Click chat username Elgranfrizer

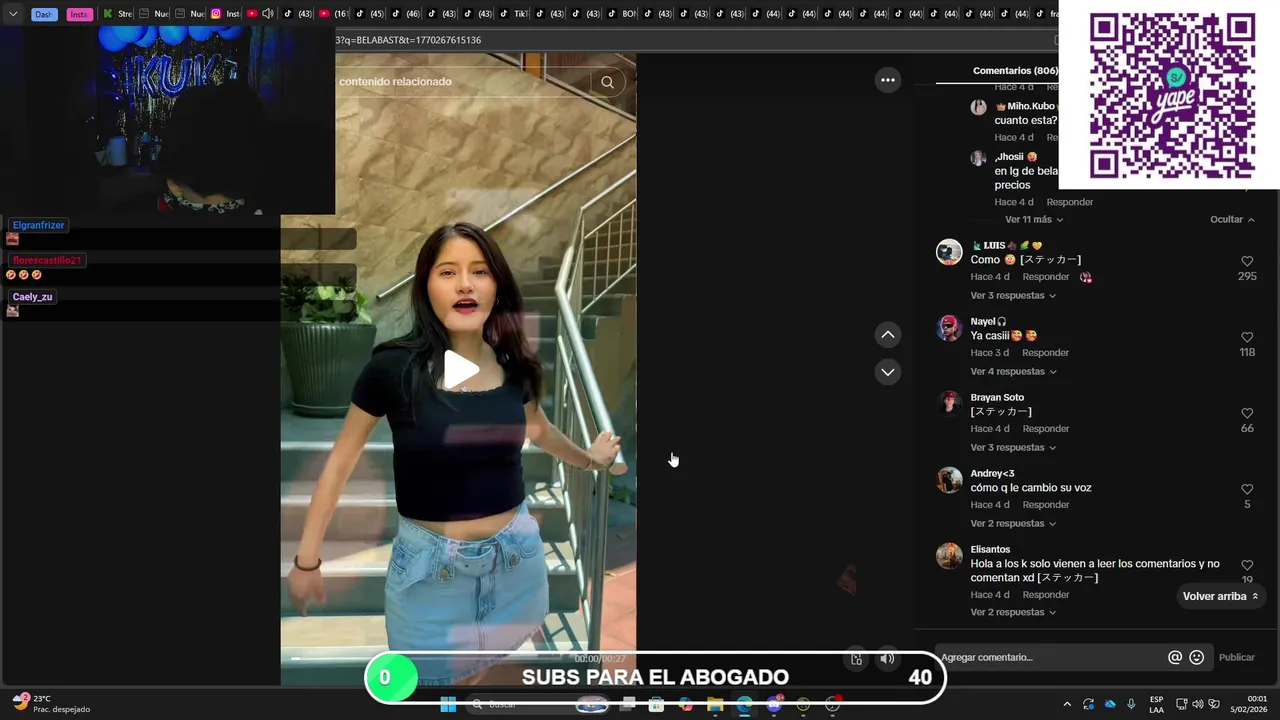pos(38,225)
